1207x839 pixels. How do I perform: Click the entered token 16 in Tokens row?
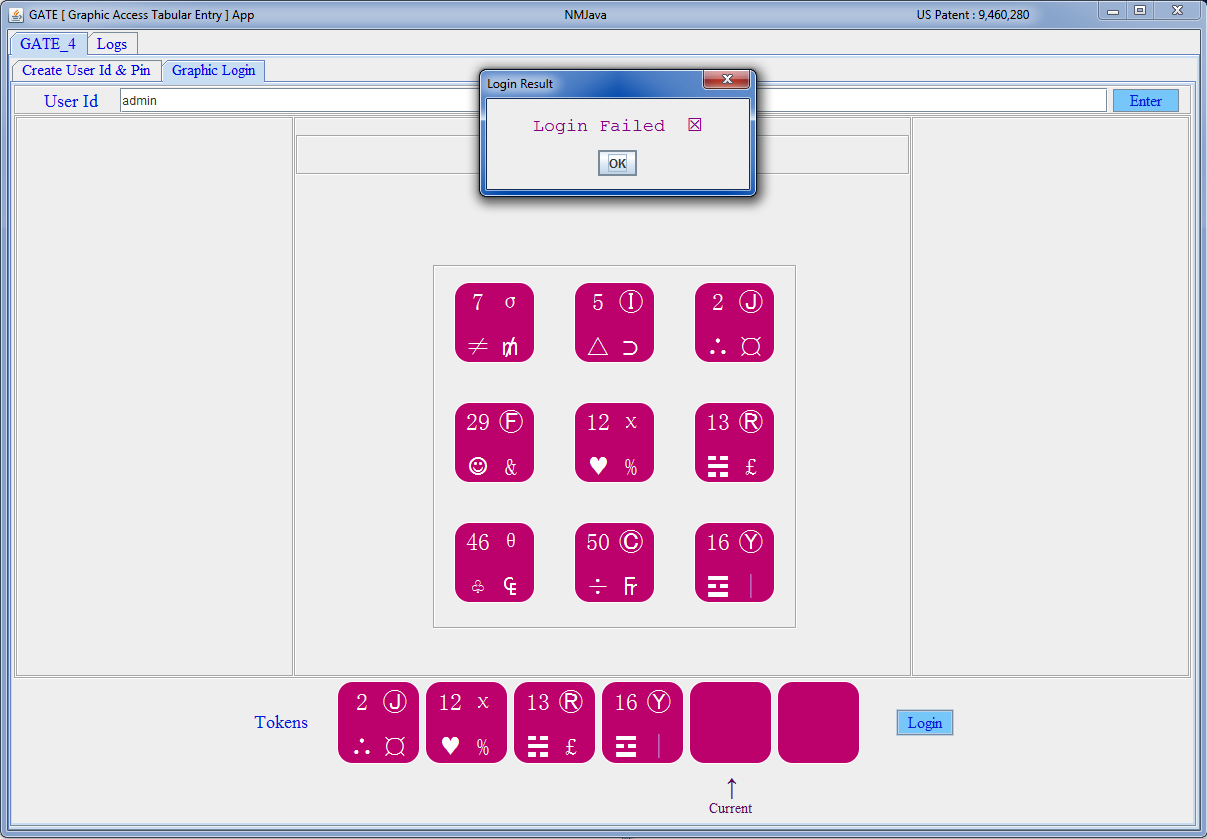(642, 722)
